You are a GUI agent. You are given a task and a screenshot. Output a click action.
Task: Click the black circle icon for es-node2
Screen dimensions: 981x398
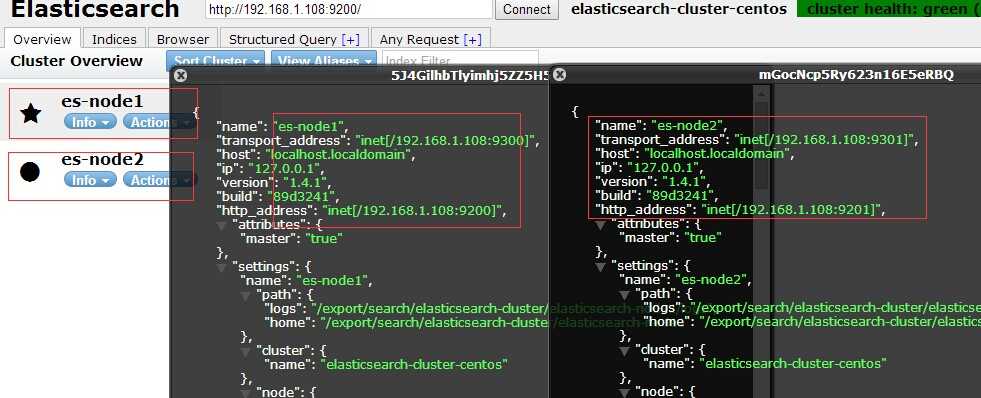[x=30, y=171]
